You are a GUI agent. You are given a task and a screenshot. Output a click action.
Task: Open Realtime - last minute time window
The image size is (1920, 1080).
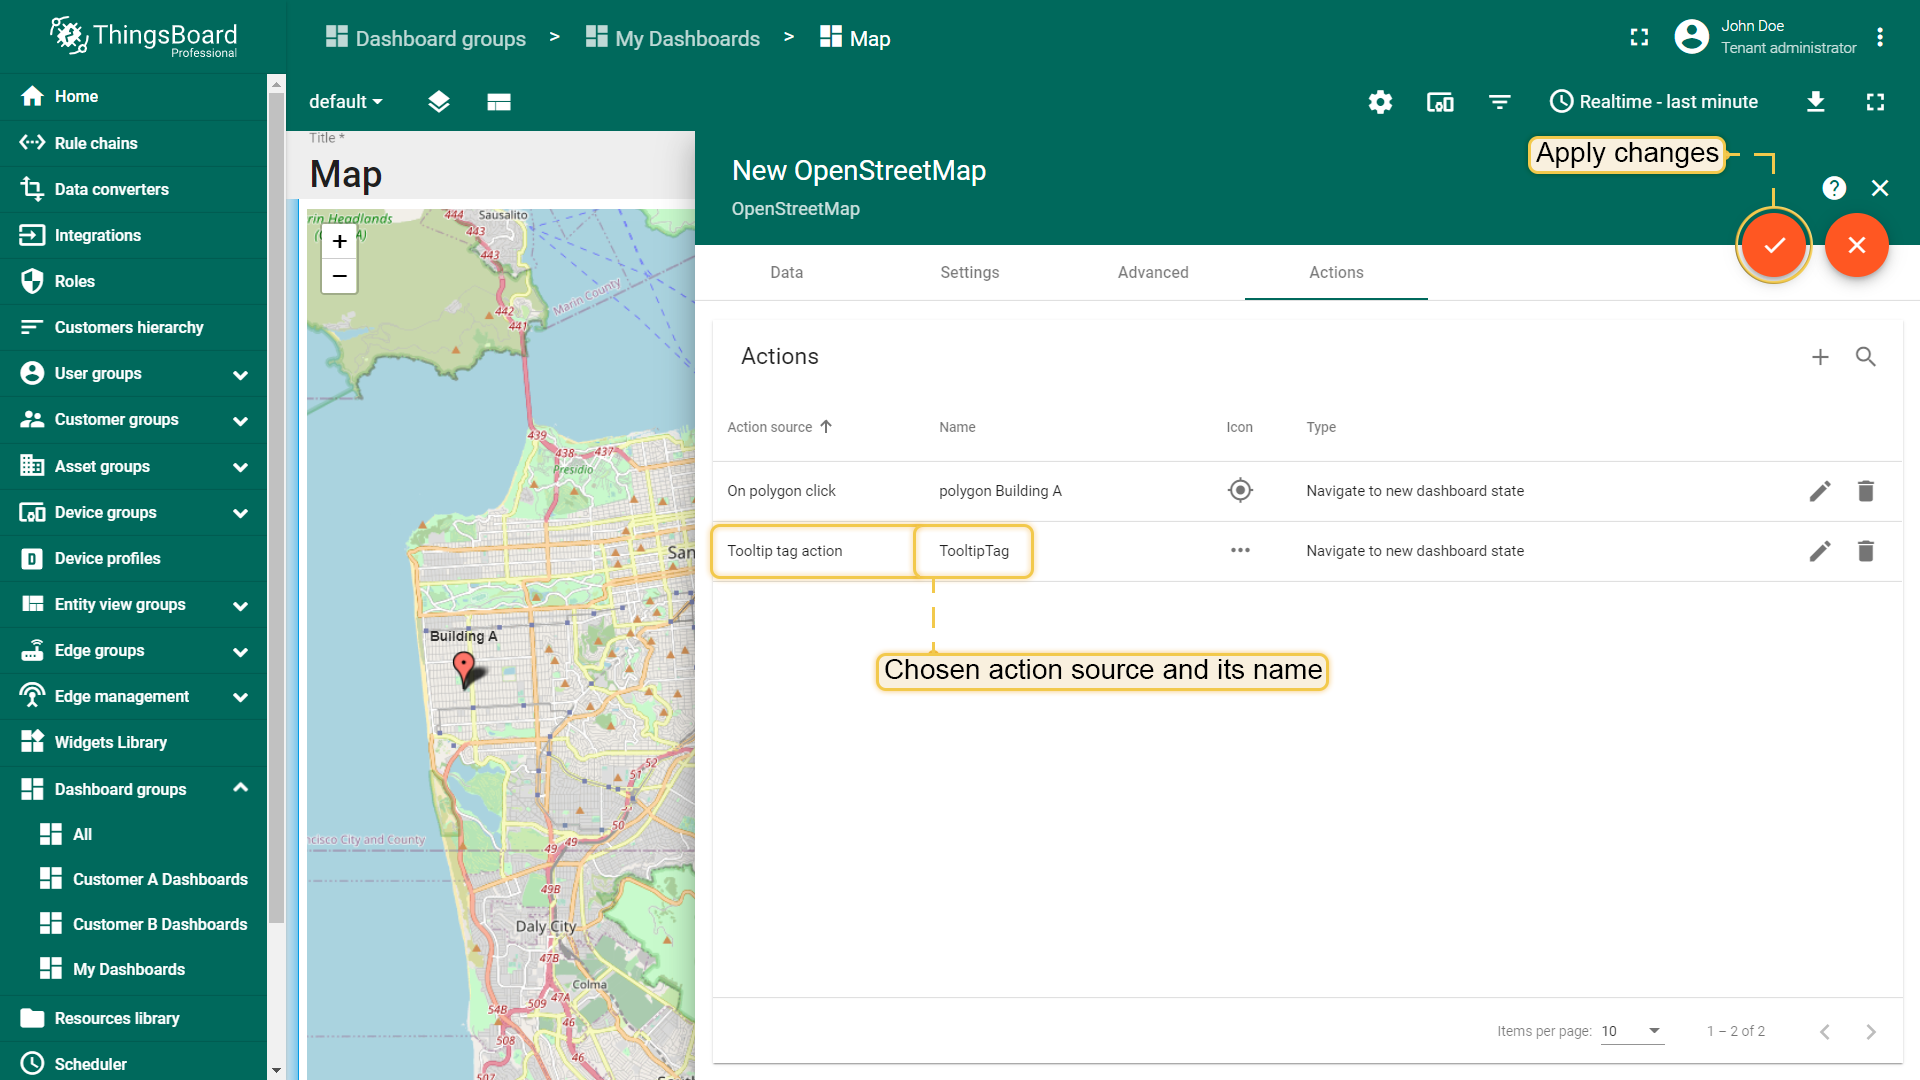click(x=1654, y=102)
